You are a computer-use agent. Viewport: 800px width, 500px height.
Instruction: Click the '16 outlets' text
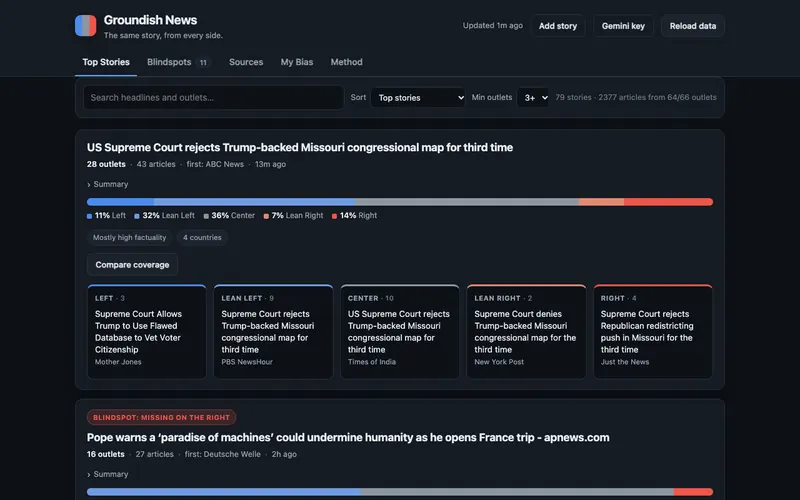click(x=106, y=454)
